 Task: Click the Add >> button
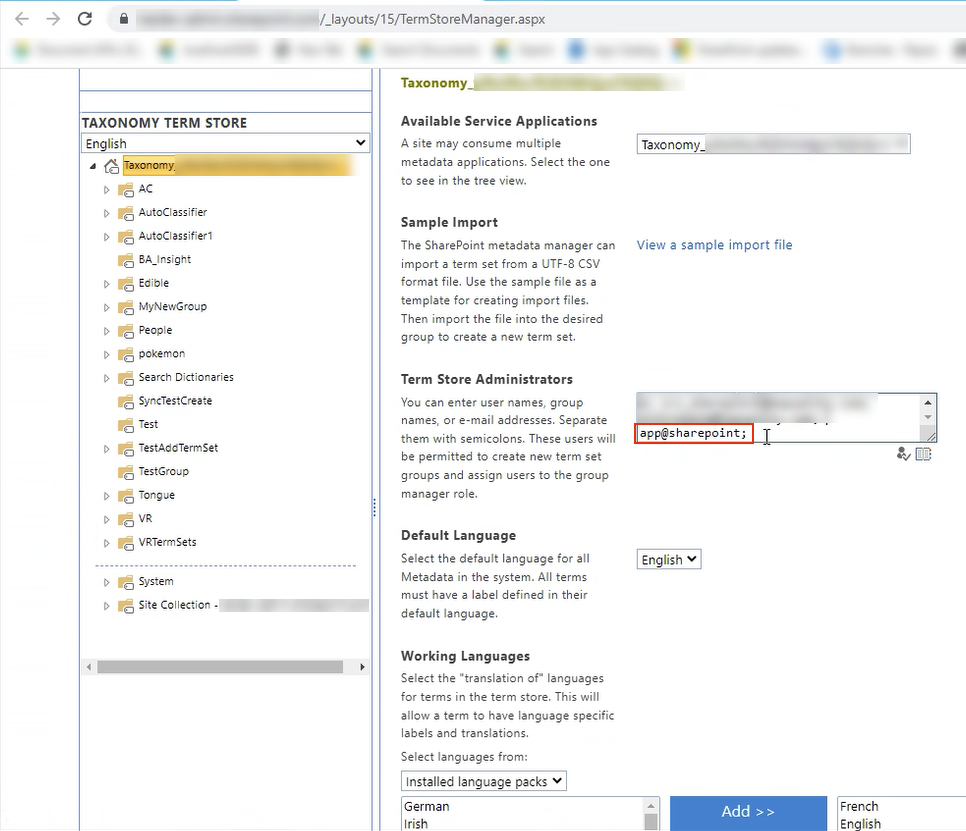point(748,812)
